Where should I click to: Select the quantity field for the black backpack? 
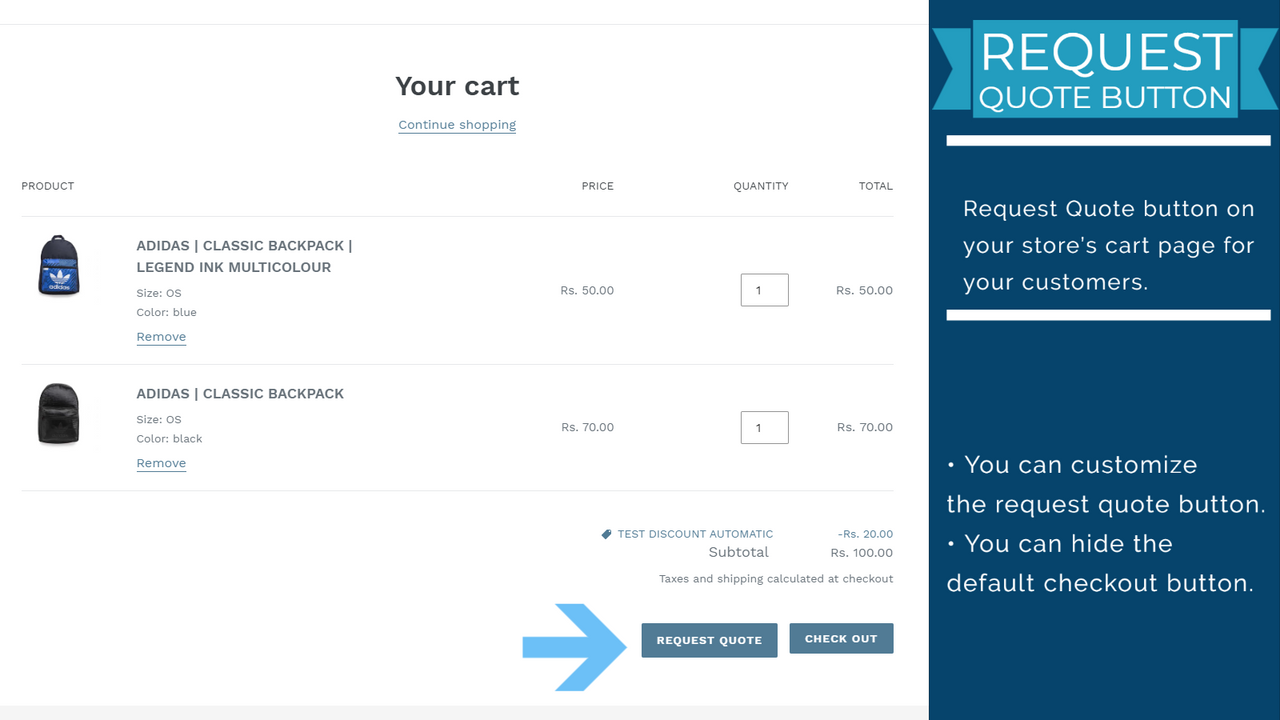point(764,427)
